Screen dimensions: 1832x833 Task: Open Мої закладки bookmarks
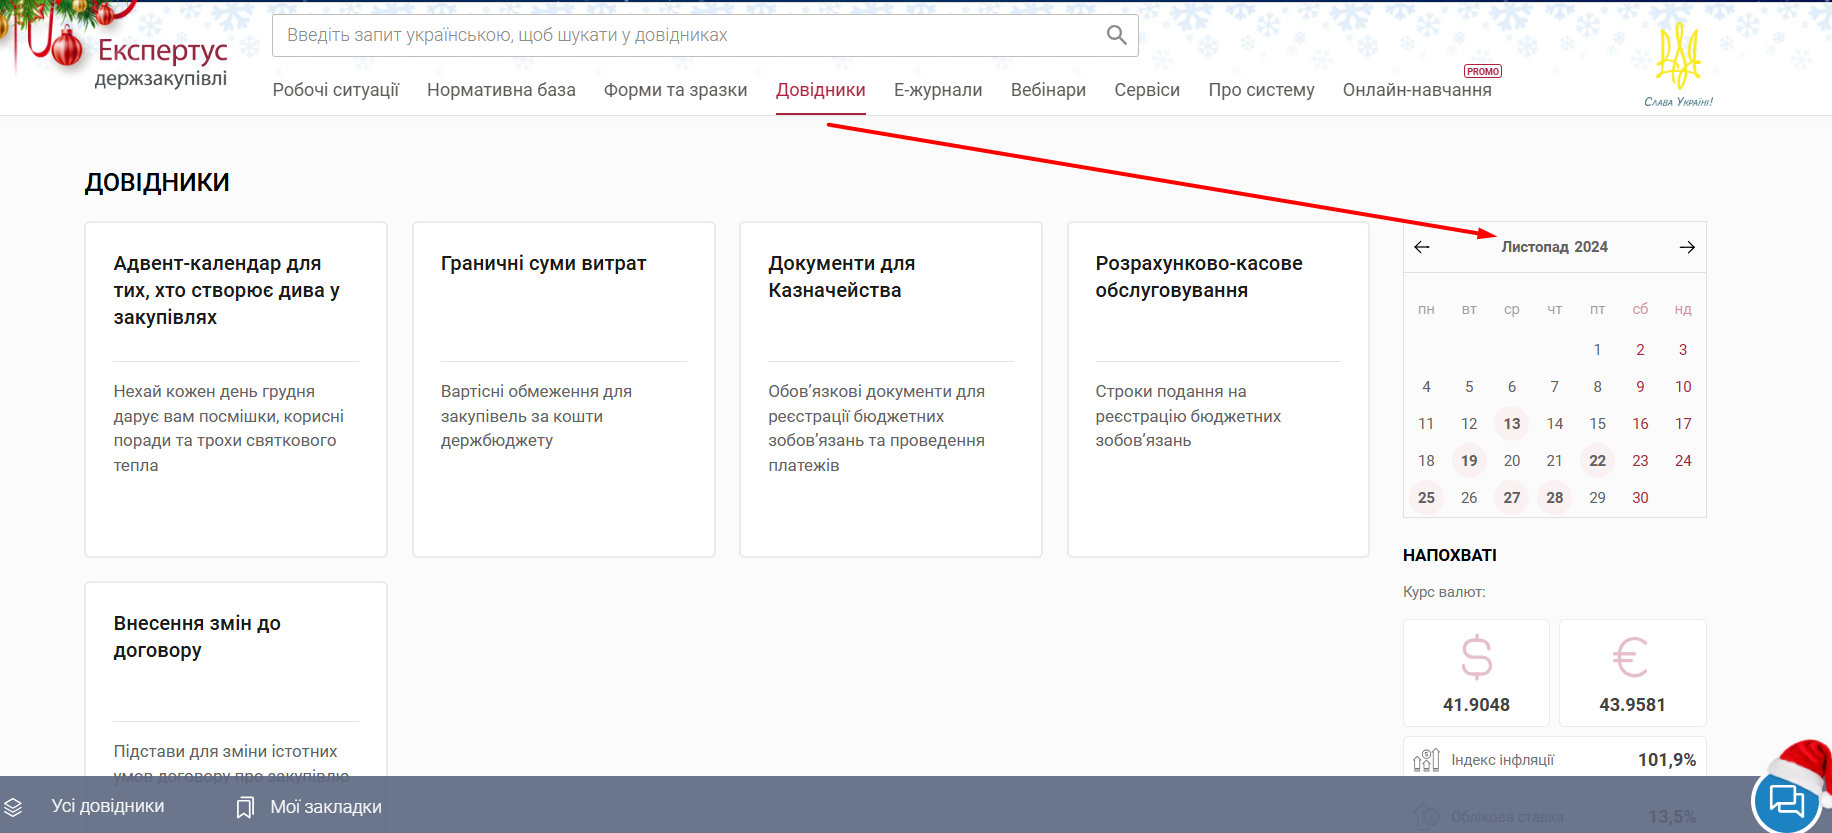[309, 807]
